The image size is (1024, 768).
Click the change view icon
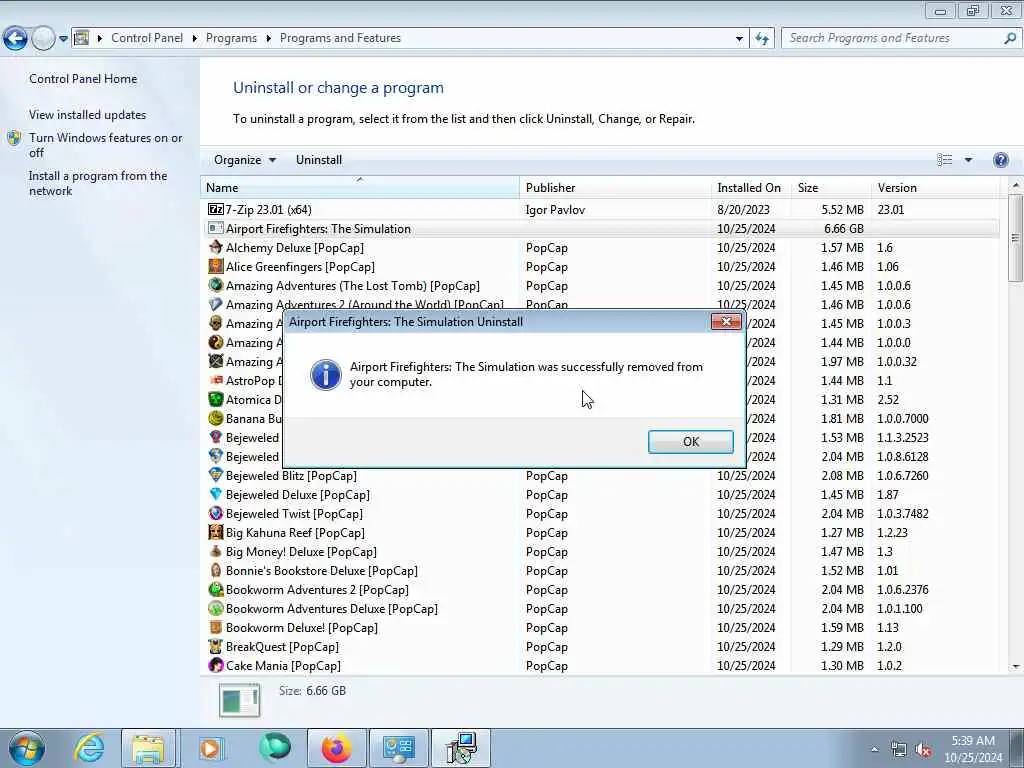(944, 160)
